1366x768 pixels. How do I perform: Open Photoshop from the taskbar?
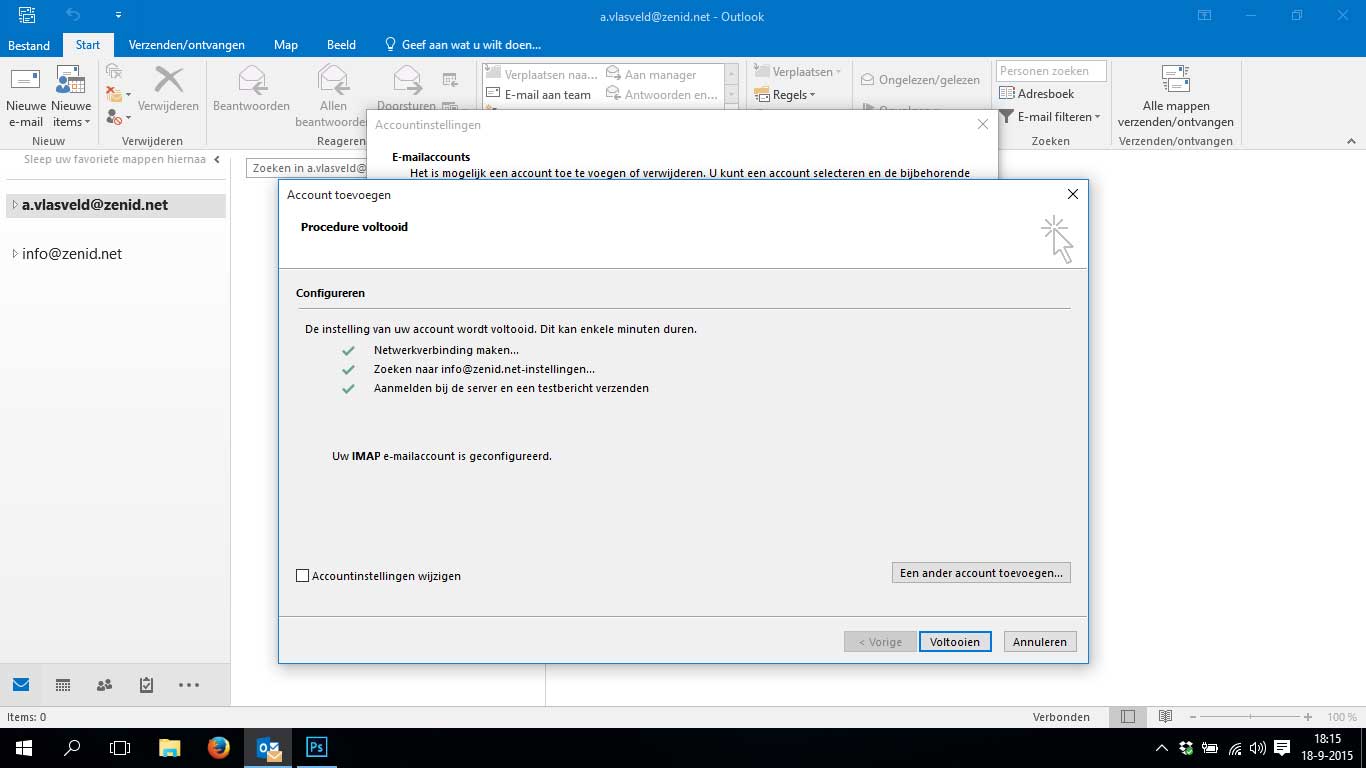pos(317,748)
